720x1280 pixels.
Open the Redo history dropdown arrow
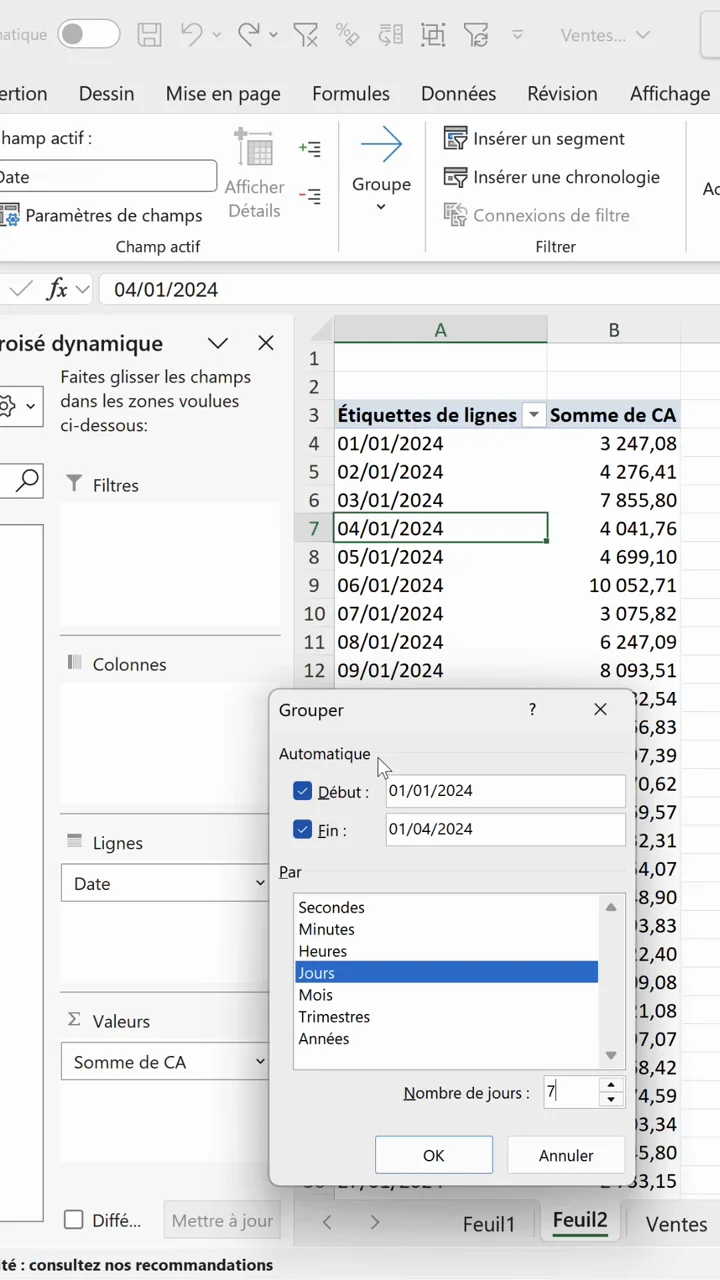pos(275,35)
